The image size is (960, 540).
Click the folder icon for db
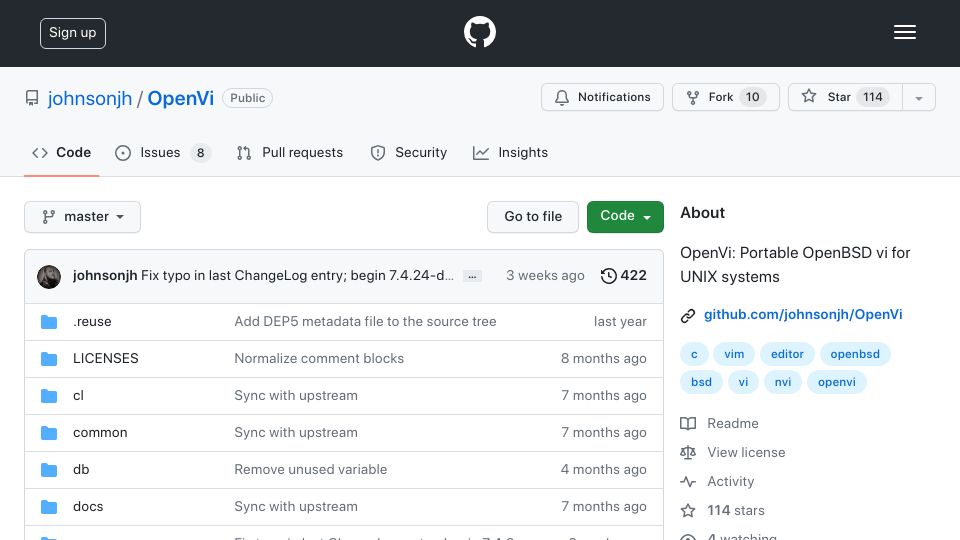(x=49, y=470)
